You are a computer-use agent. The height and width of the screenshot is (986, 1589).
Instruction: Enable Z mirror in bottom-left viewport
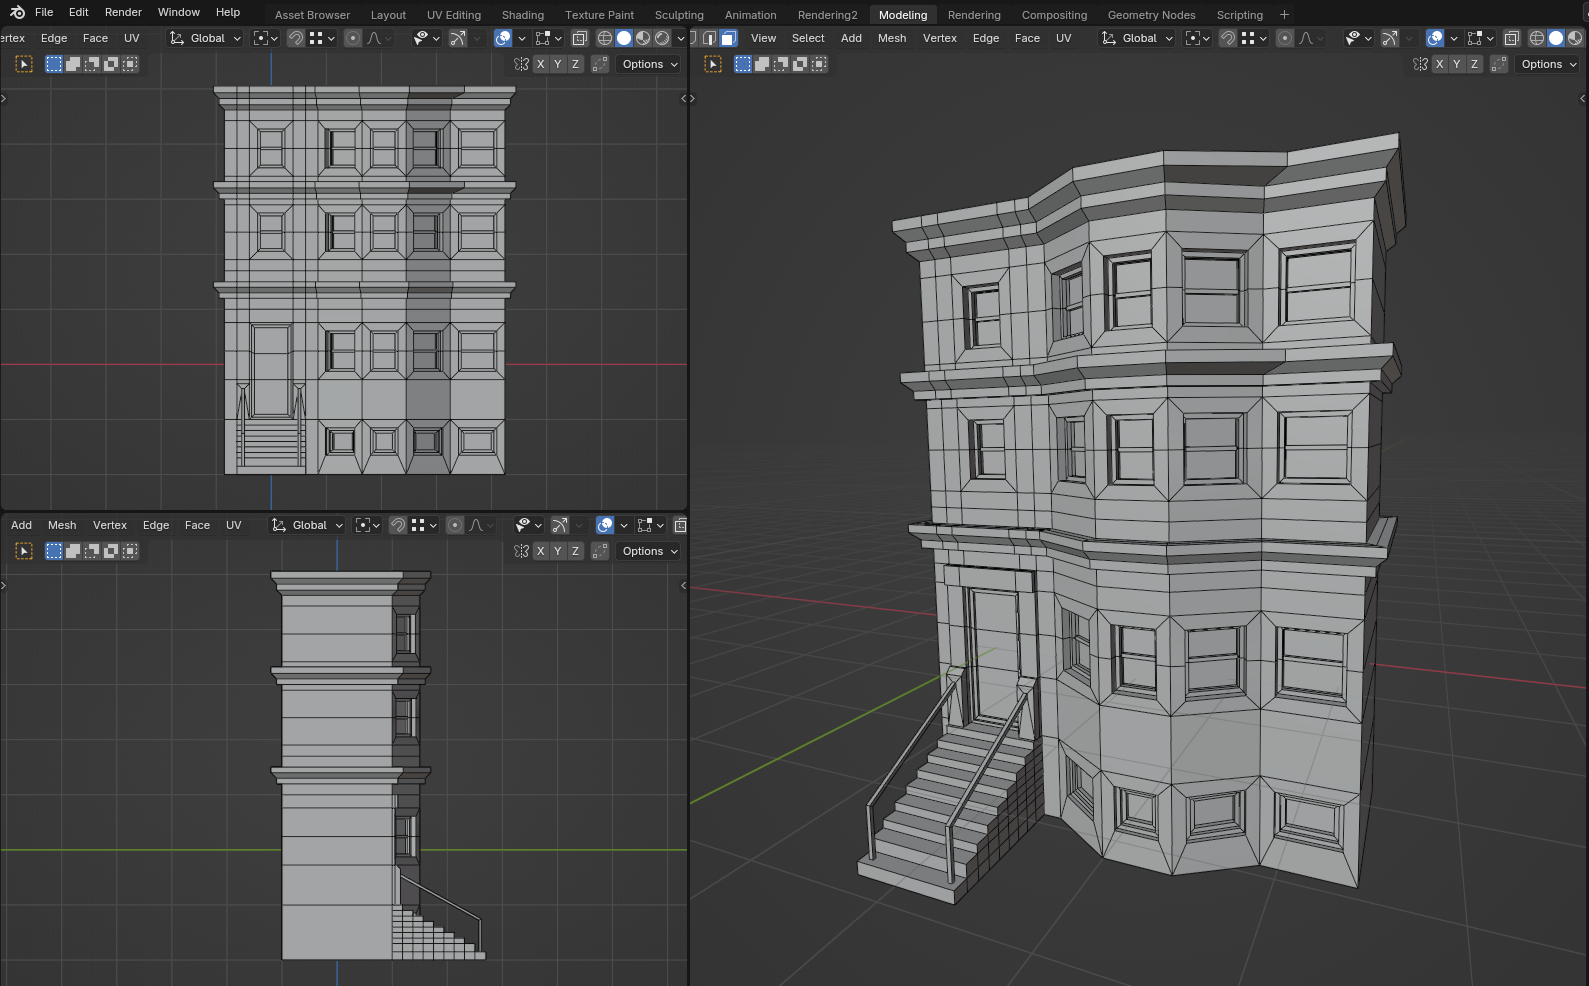point(575,551)
